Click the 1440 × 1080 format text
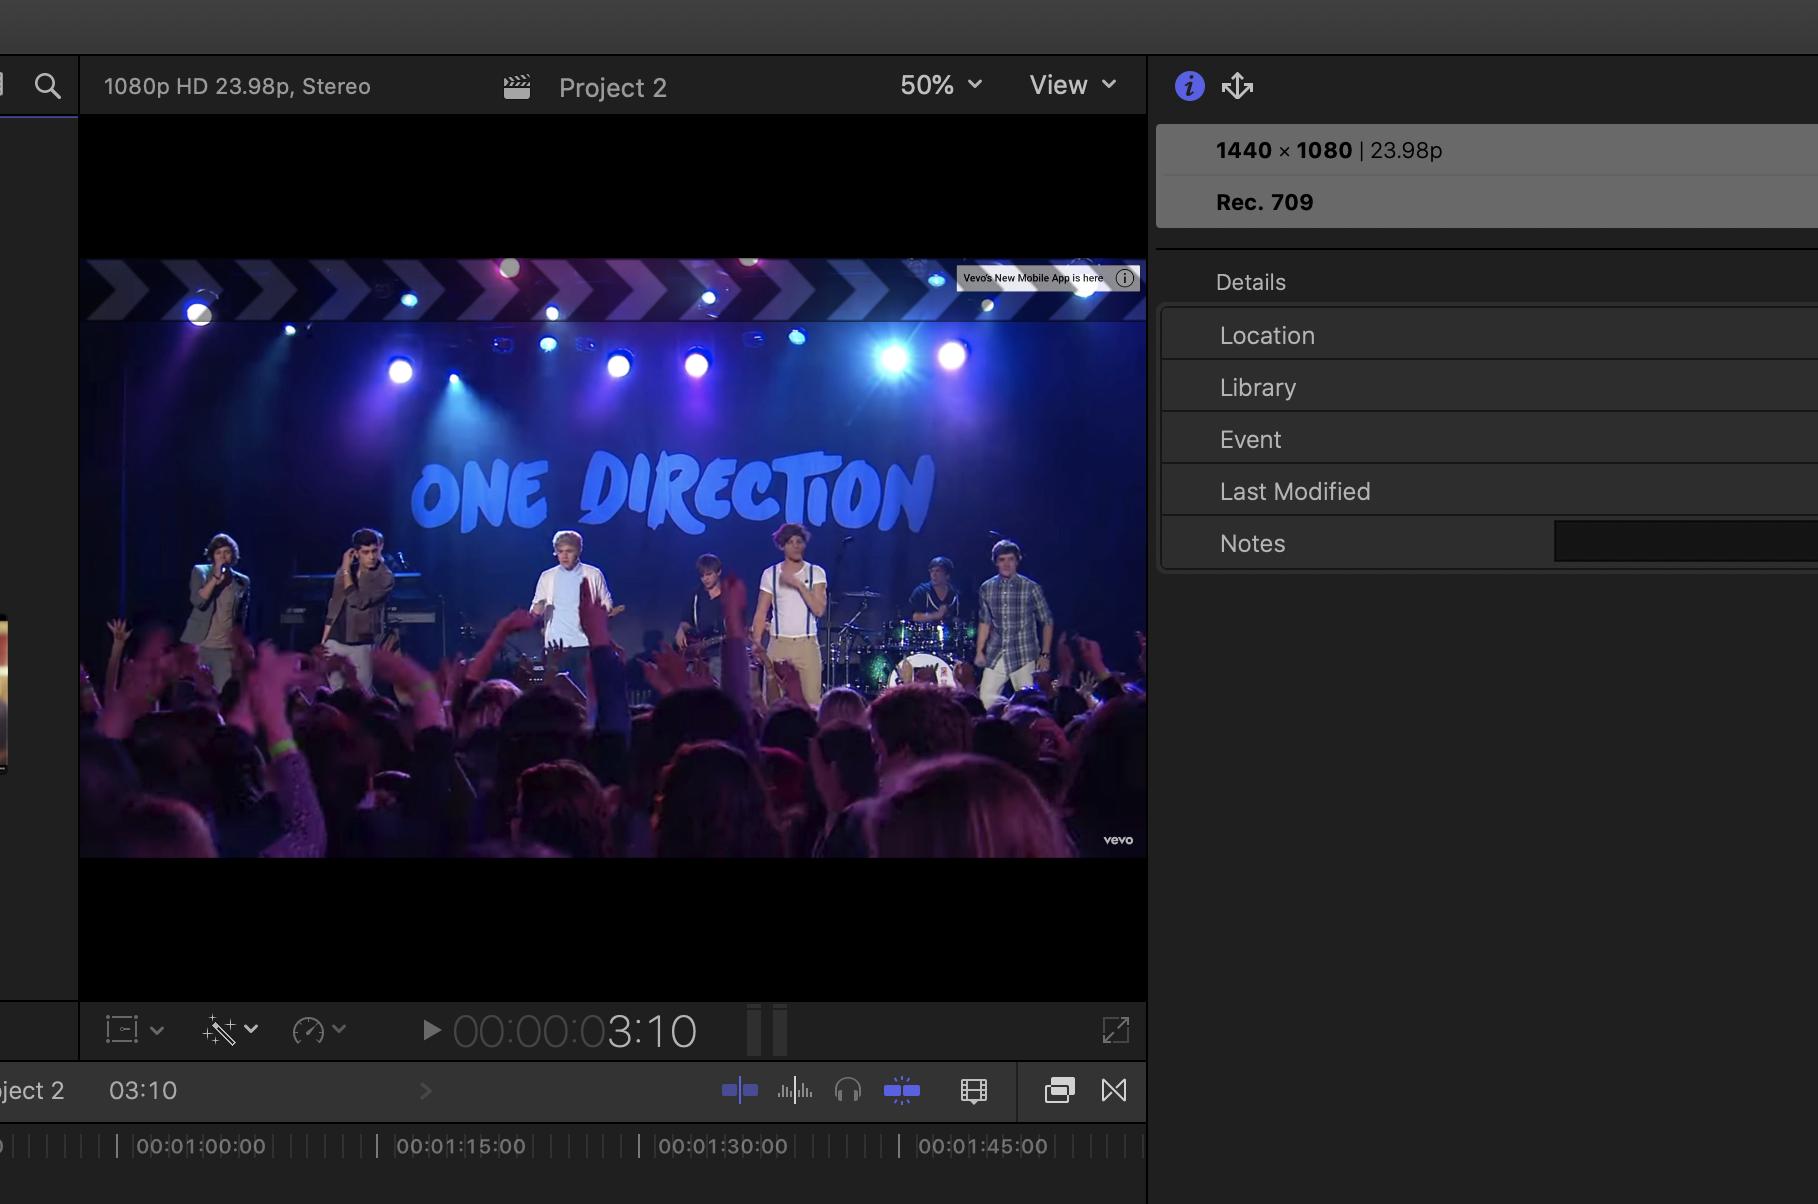 pos(1284,150)
